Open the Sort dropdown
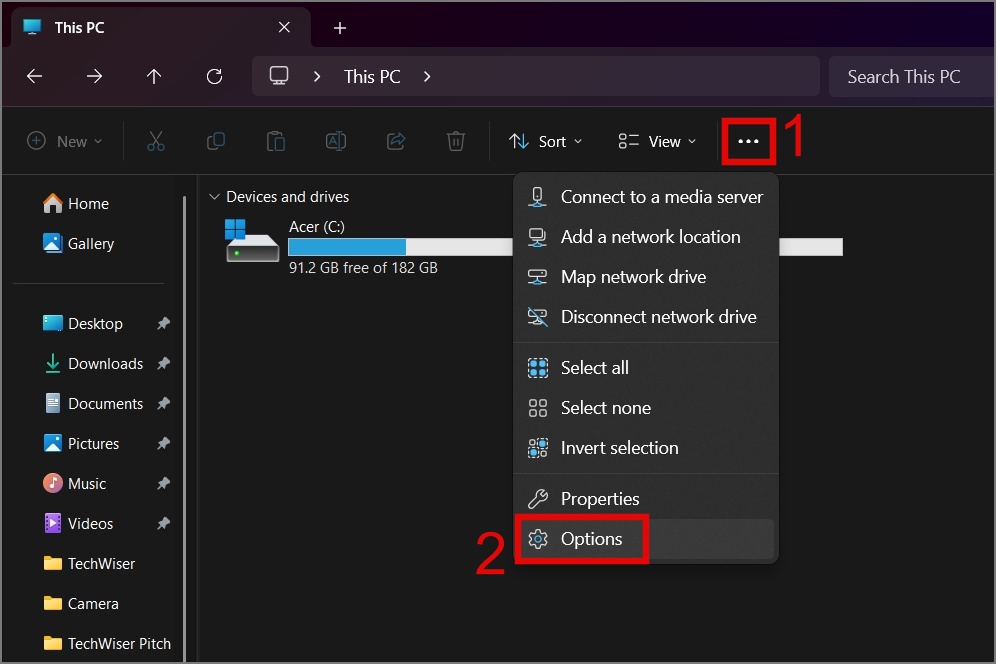Viewport: 996px width, 664px height. [546, 141]
